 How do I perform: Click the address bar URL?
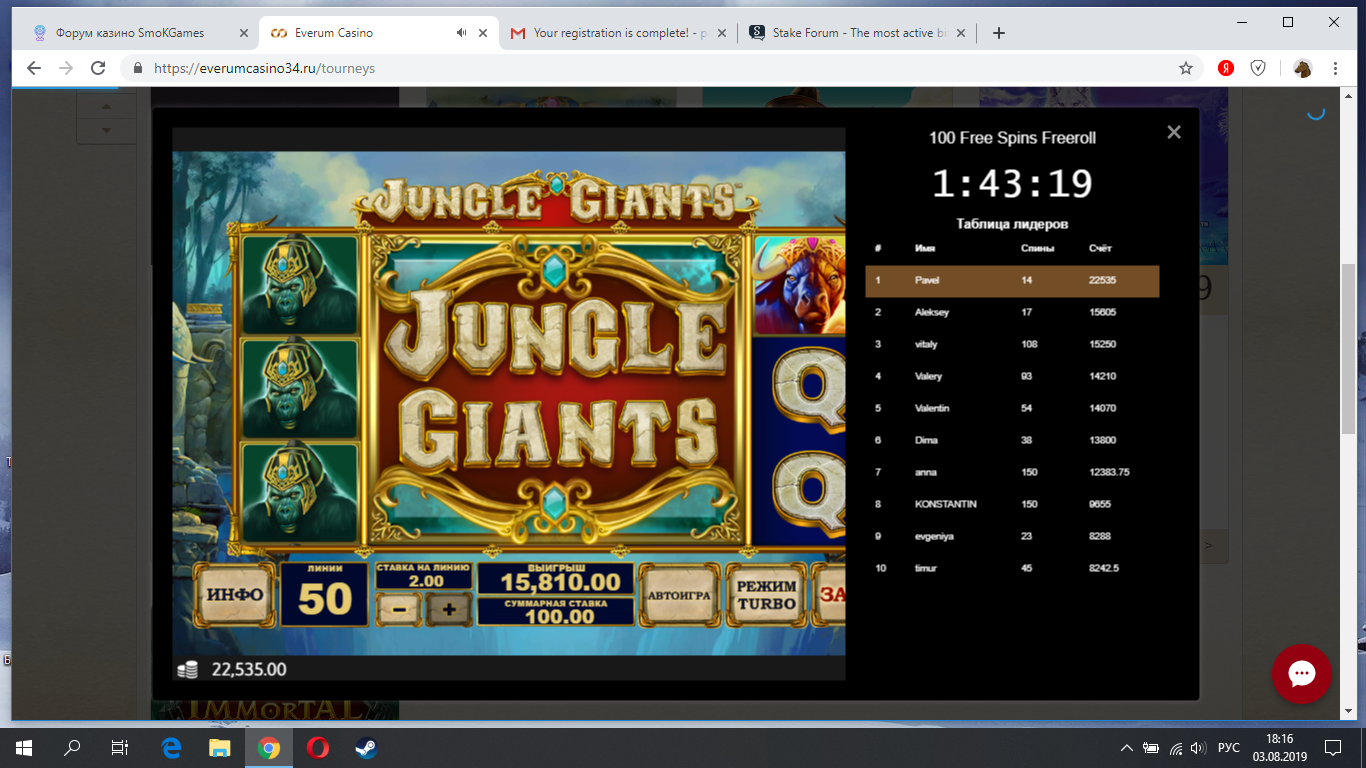264,68
